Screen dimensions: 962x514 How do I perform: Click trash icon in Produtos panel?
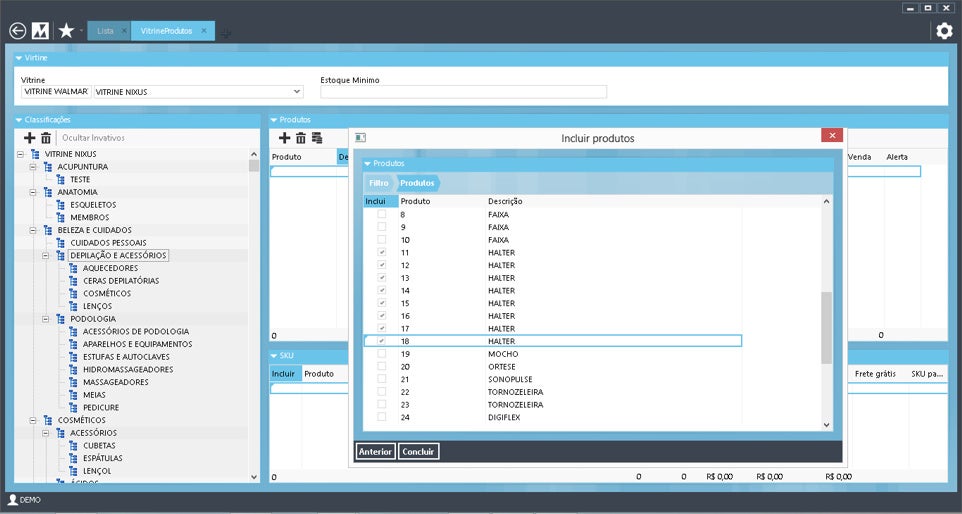300,137
